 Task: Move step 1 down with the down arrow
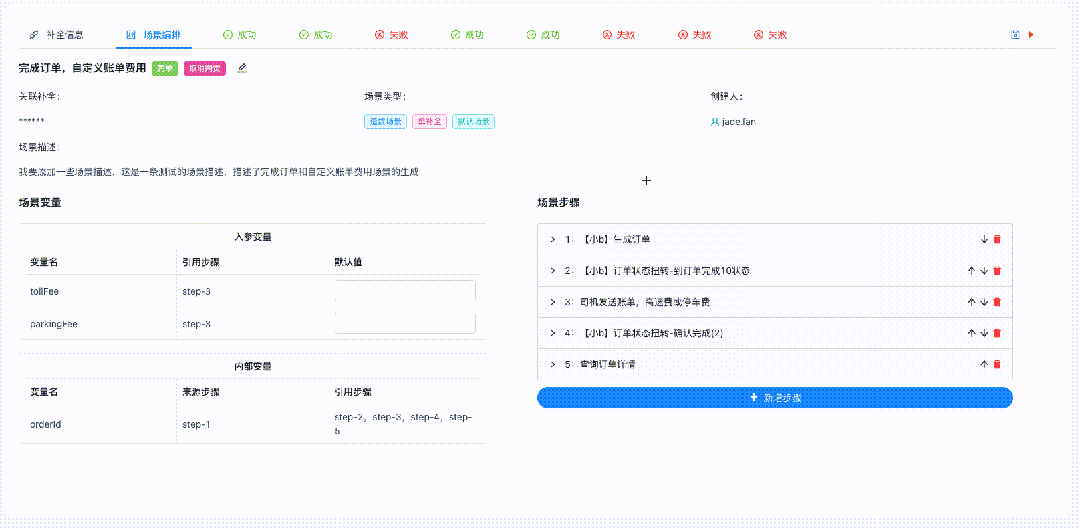(984, 240)
